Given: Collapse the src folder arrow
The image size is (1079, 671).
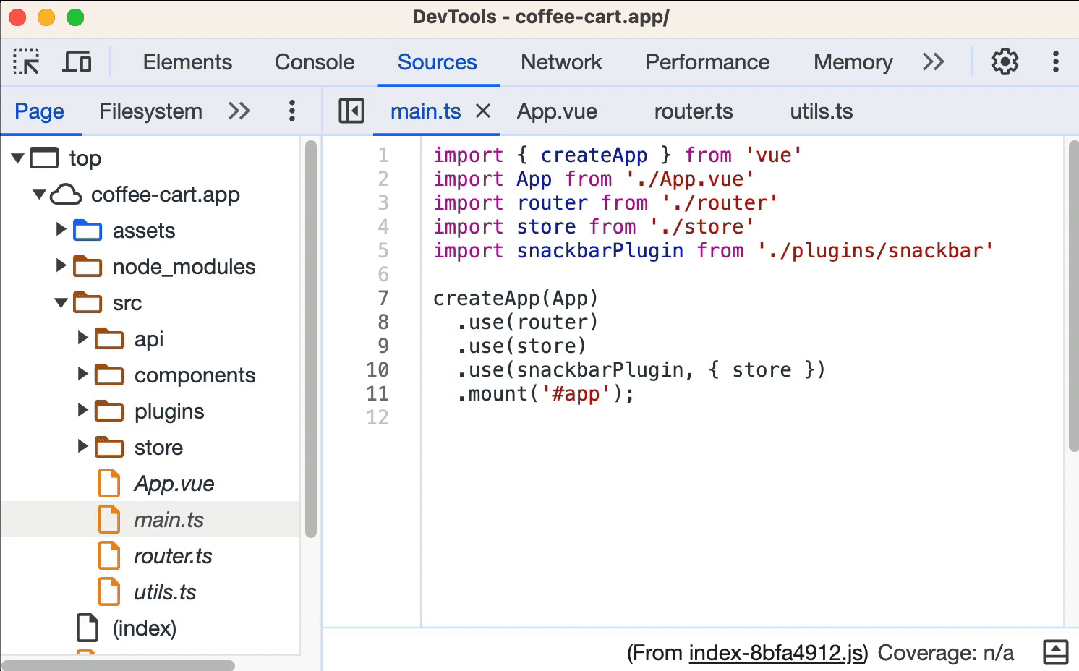Looking at the screenshot, I should (61, 302).
